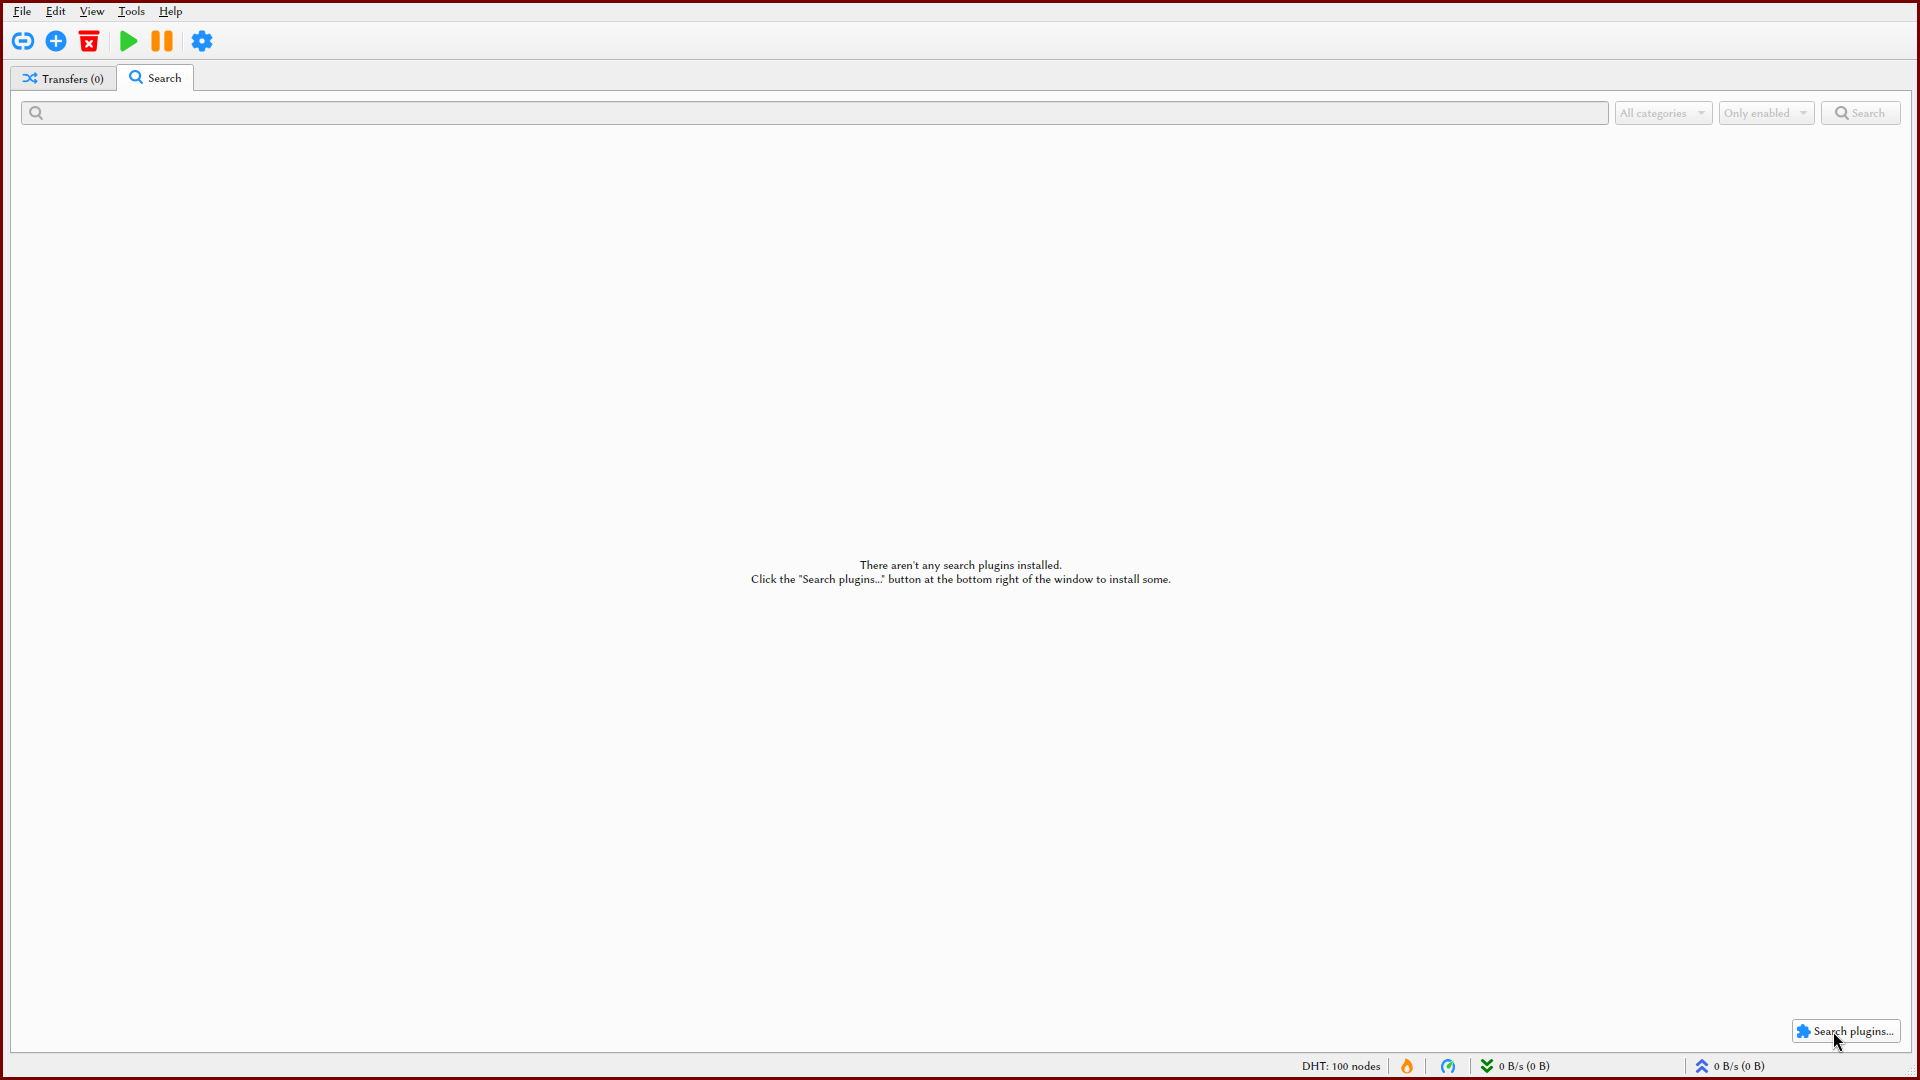Expand the Only enabled dropdown

point(1766,113)
